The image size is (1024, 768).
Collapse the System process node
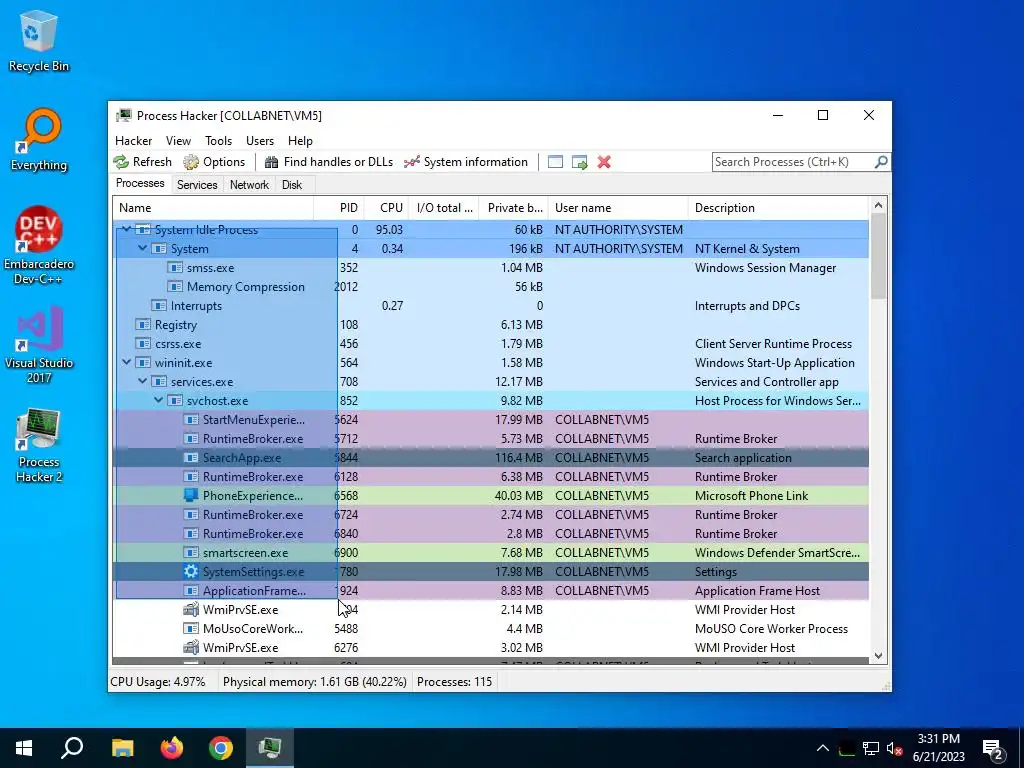(x=142, y=248)
